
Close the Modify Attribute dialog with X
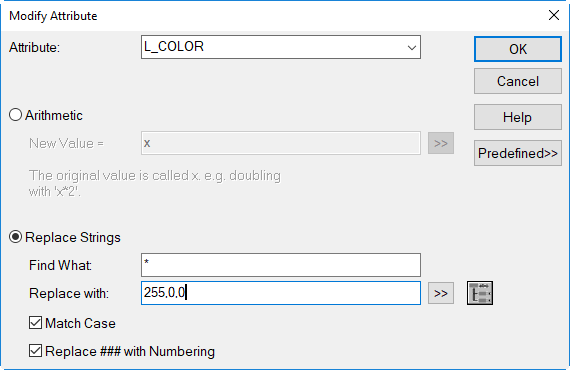click(554, 15)
